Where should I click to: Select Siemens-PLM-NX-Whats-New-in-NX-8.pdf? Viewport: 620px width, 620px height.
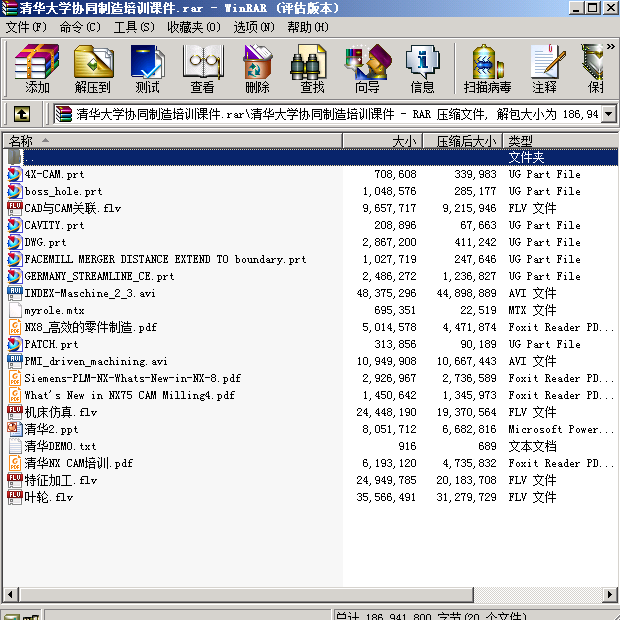(x=133, y=378)
